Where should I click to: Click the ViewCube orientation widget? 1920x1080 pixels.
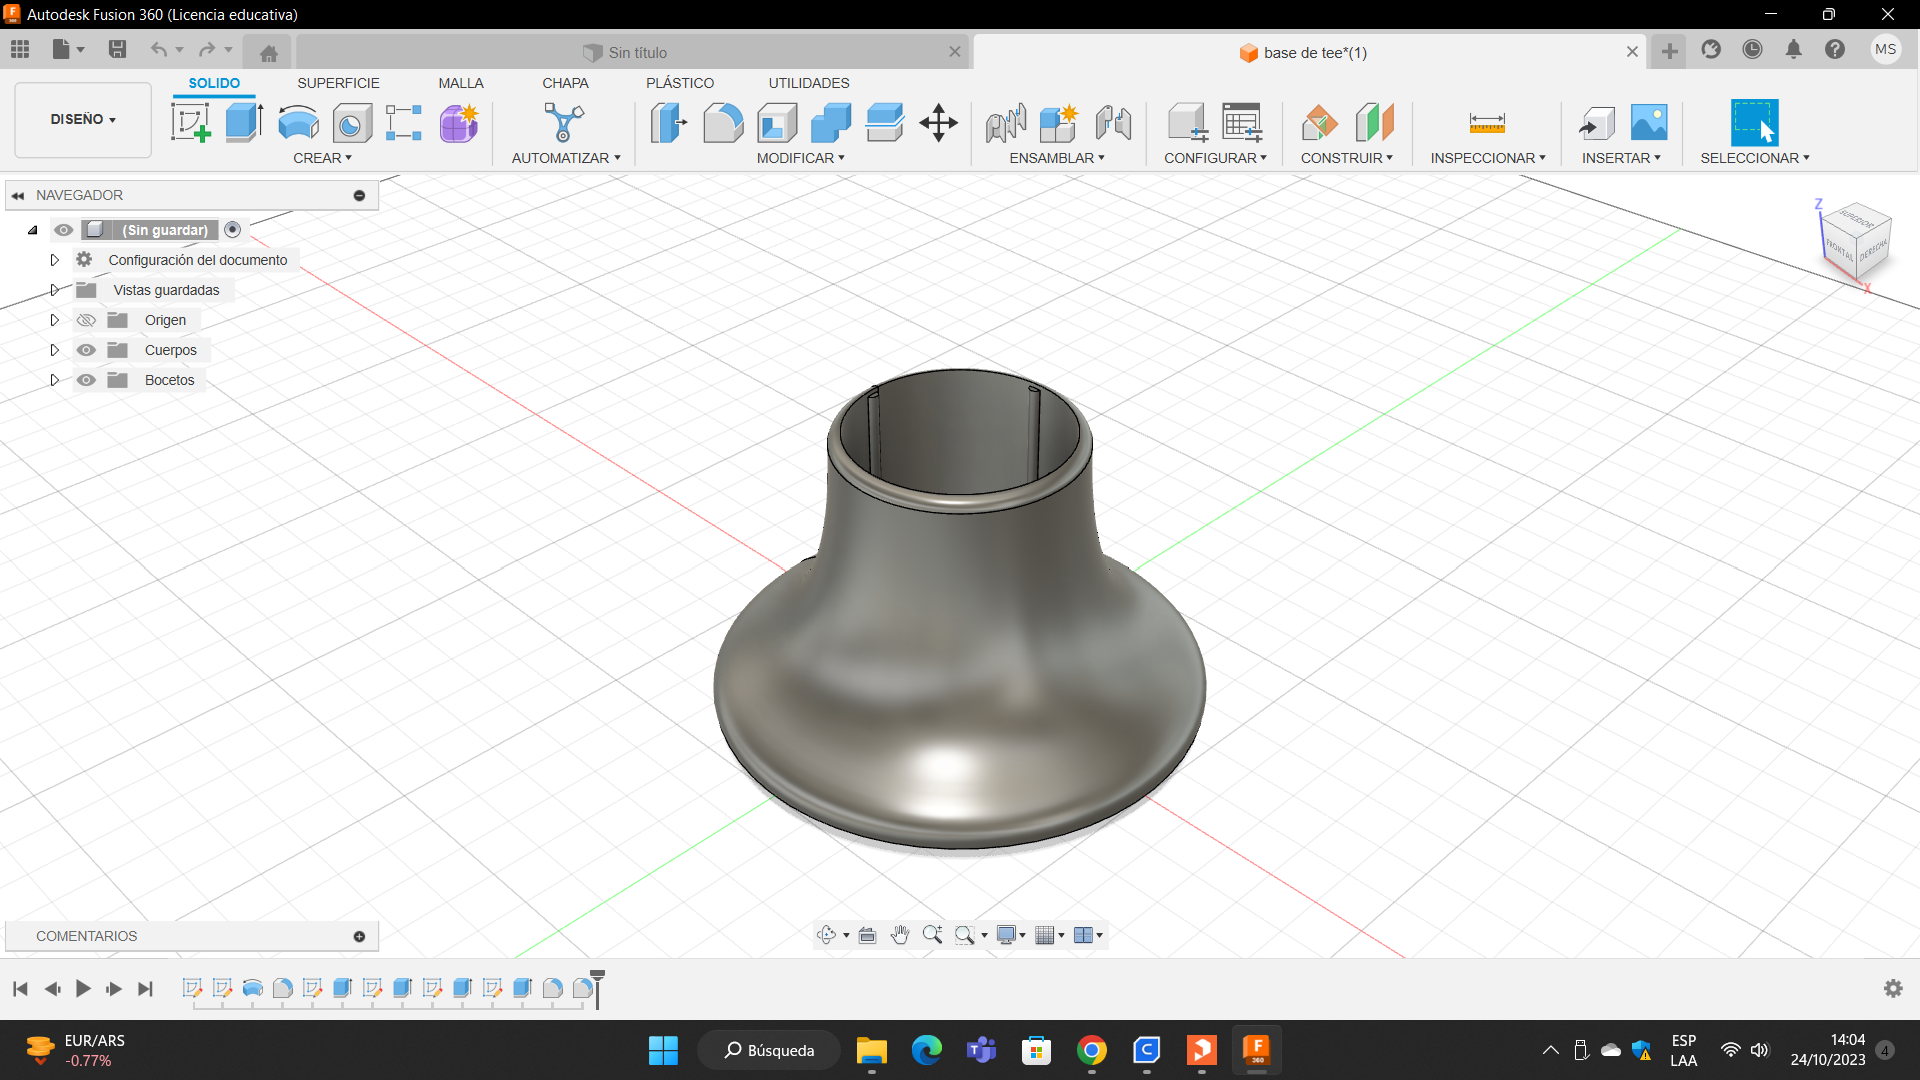point(1855,242)
